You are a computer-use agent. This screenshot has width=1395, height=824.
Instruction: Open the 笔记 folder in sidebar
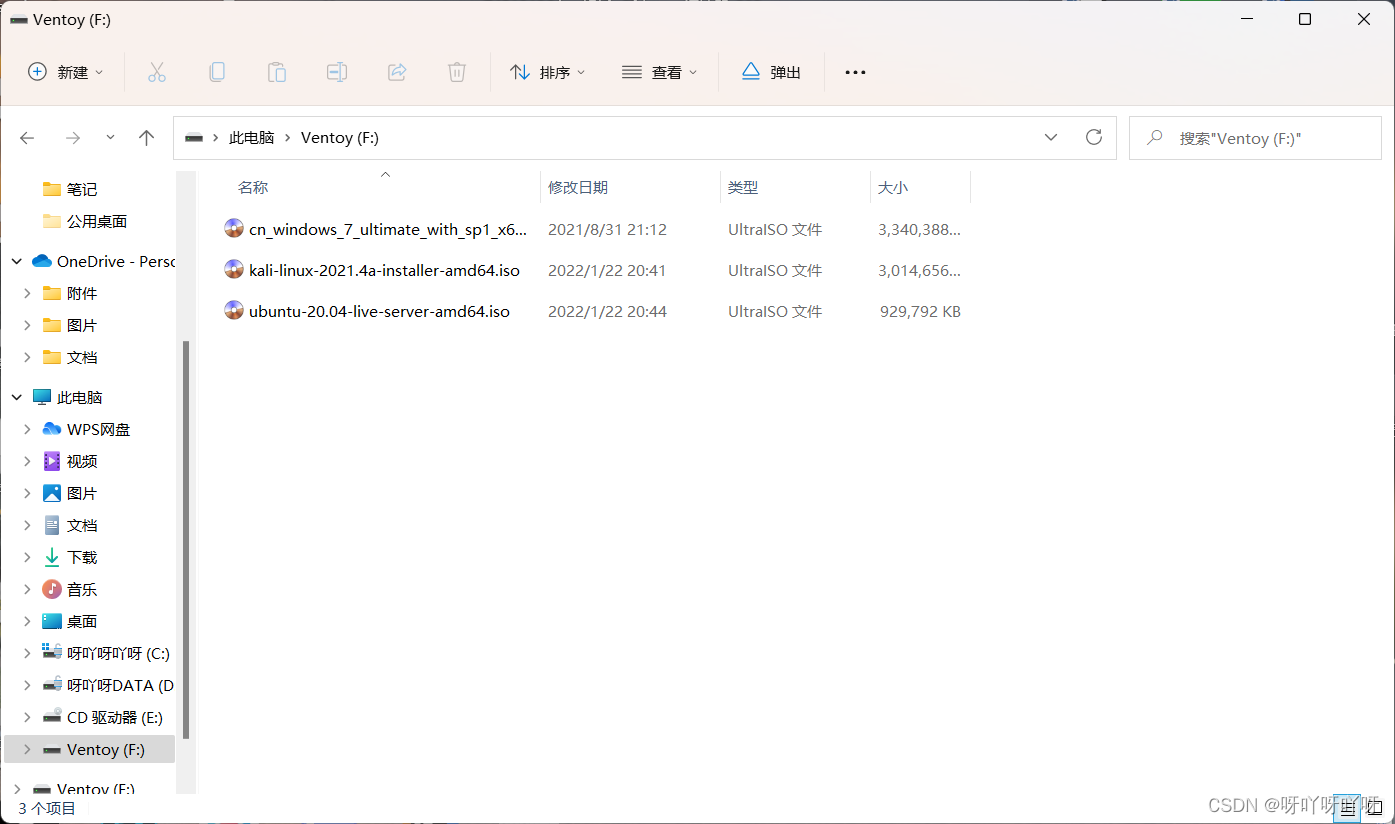click(82, 189)
